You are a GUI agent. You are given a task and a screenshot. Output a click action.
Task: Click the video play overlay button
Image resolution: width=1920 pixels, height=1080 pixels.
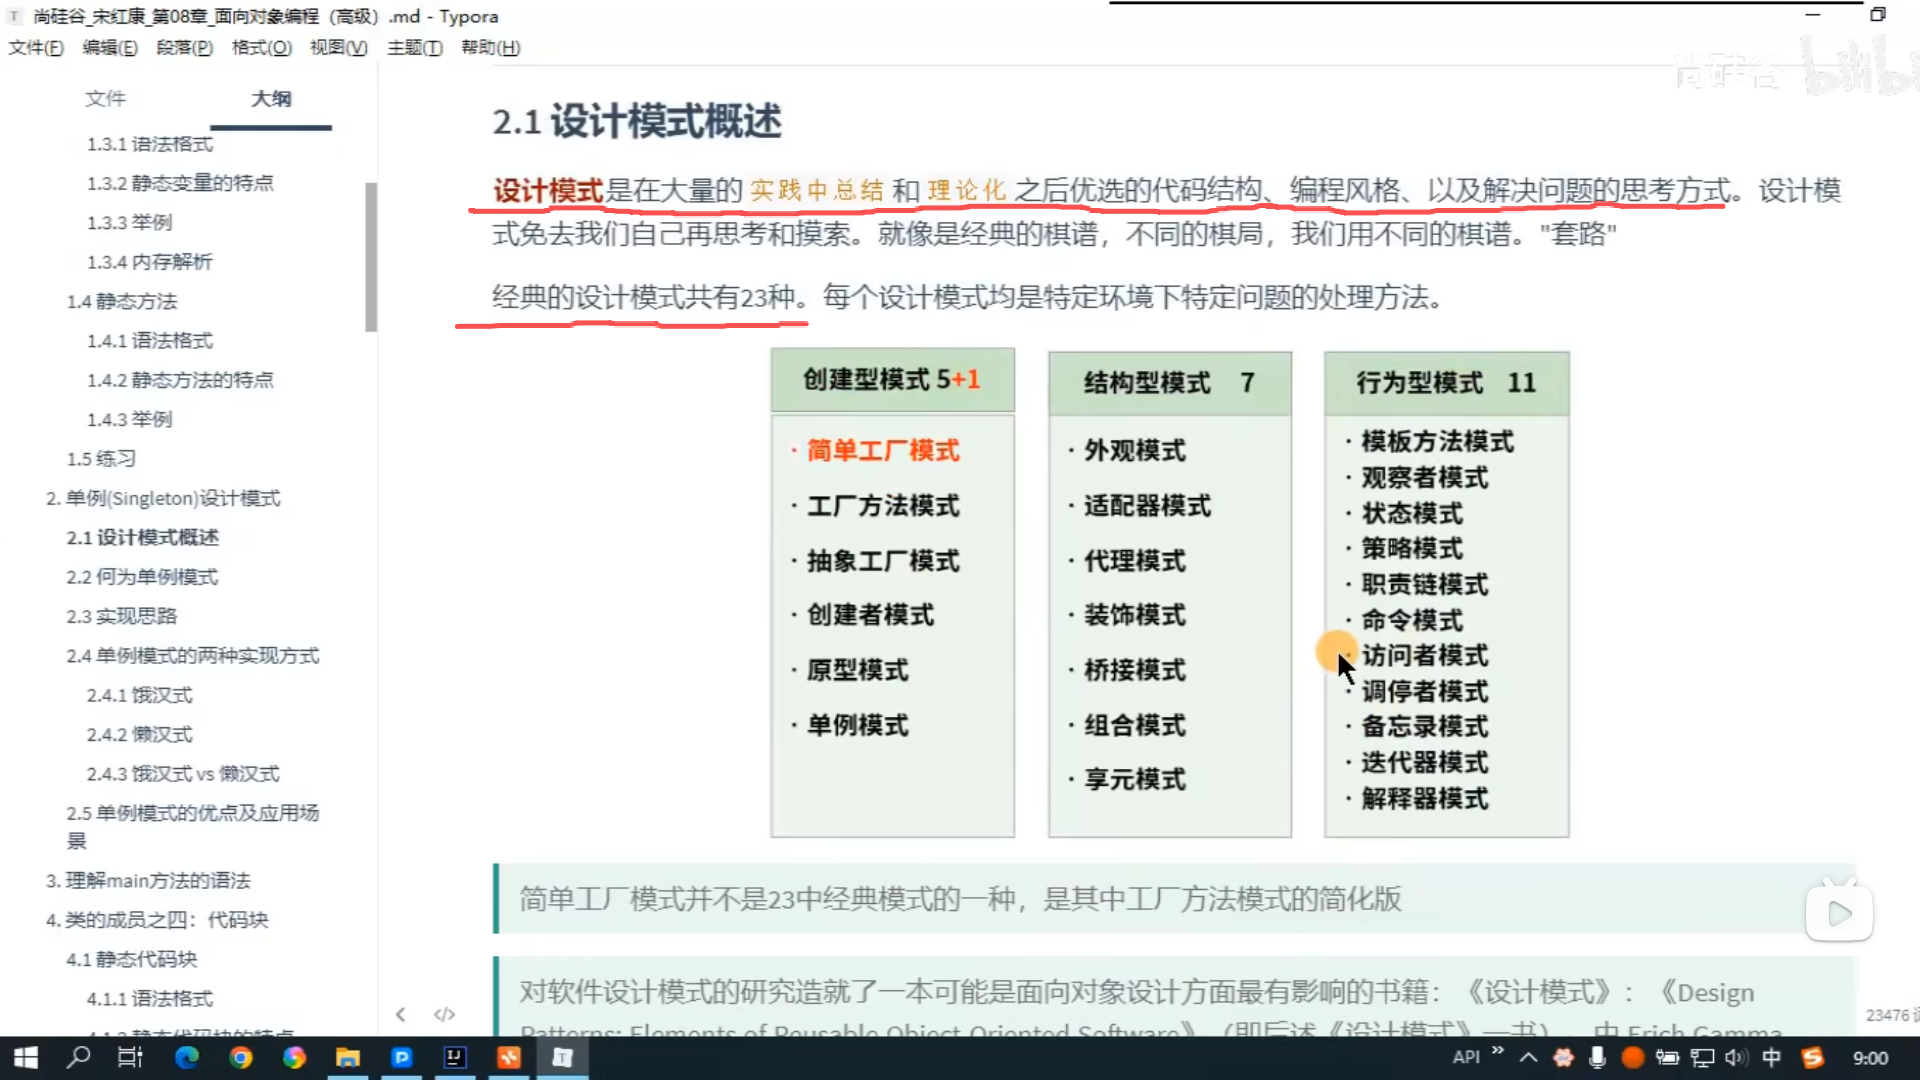click(x=1839, y=913)
